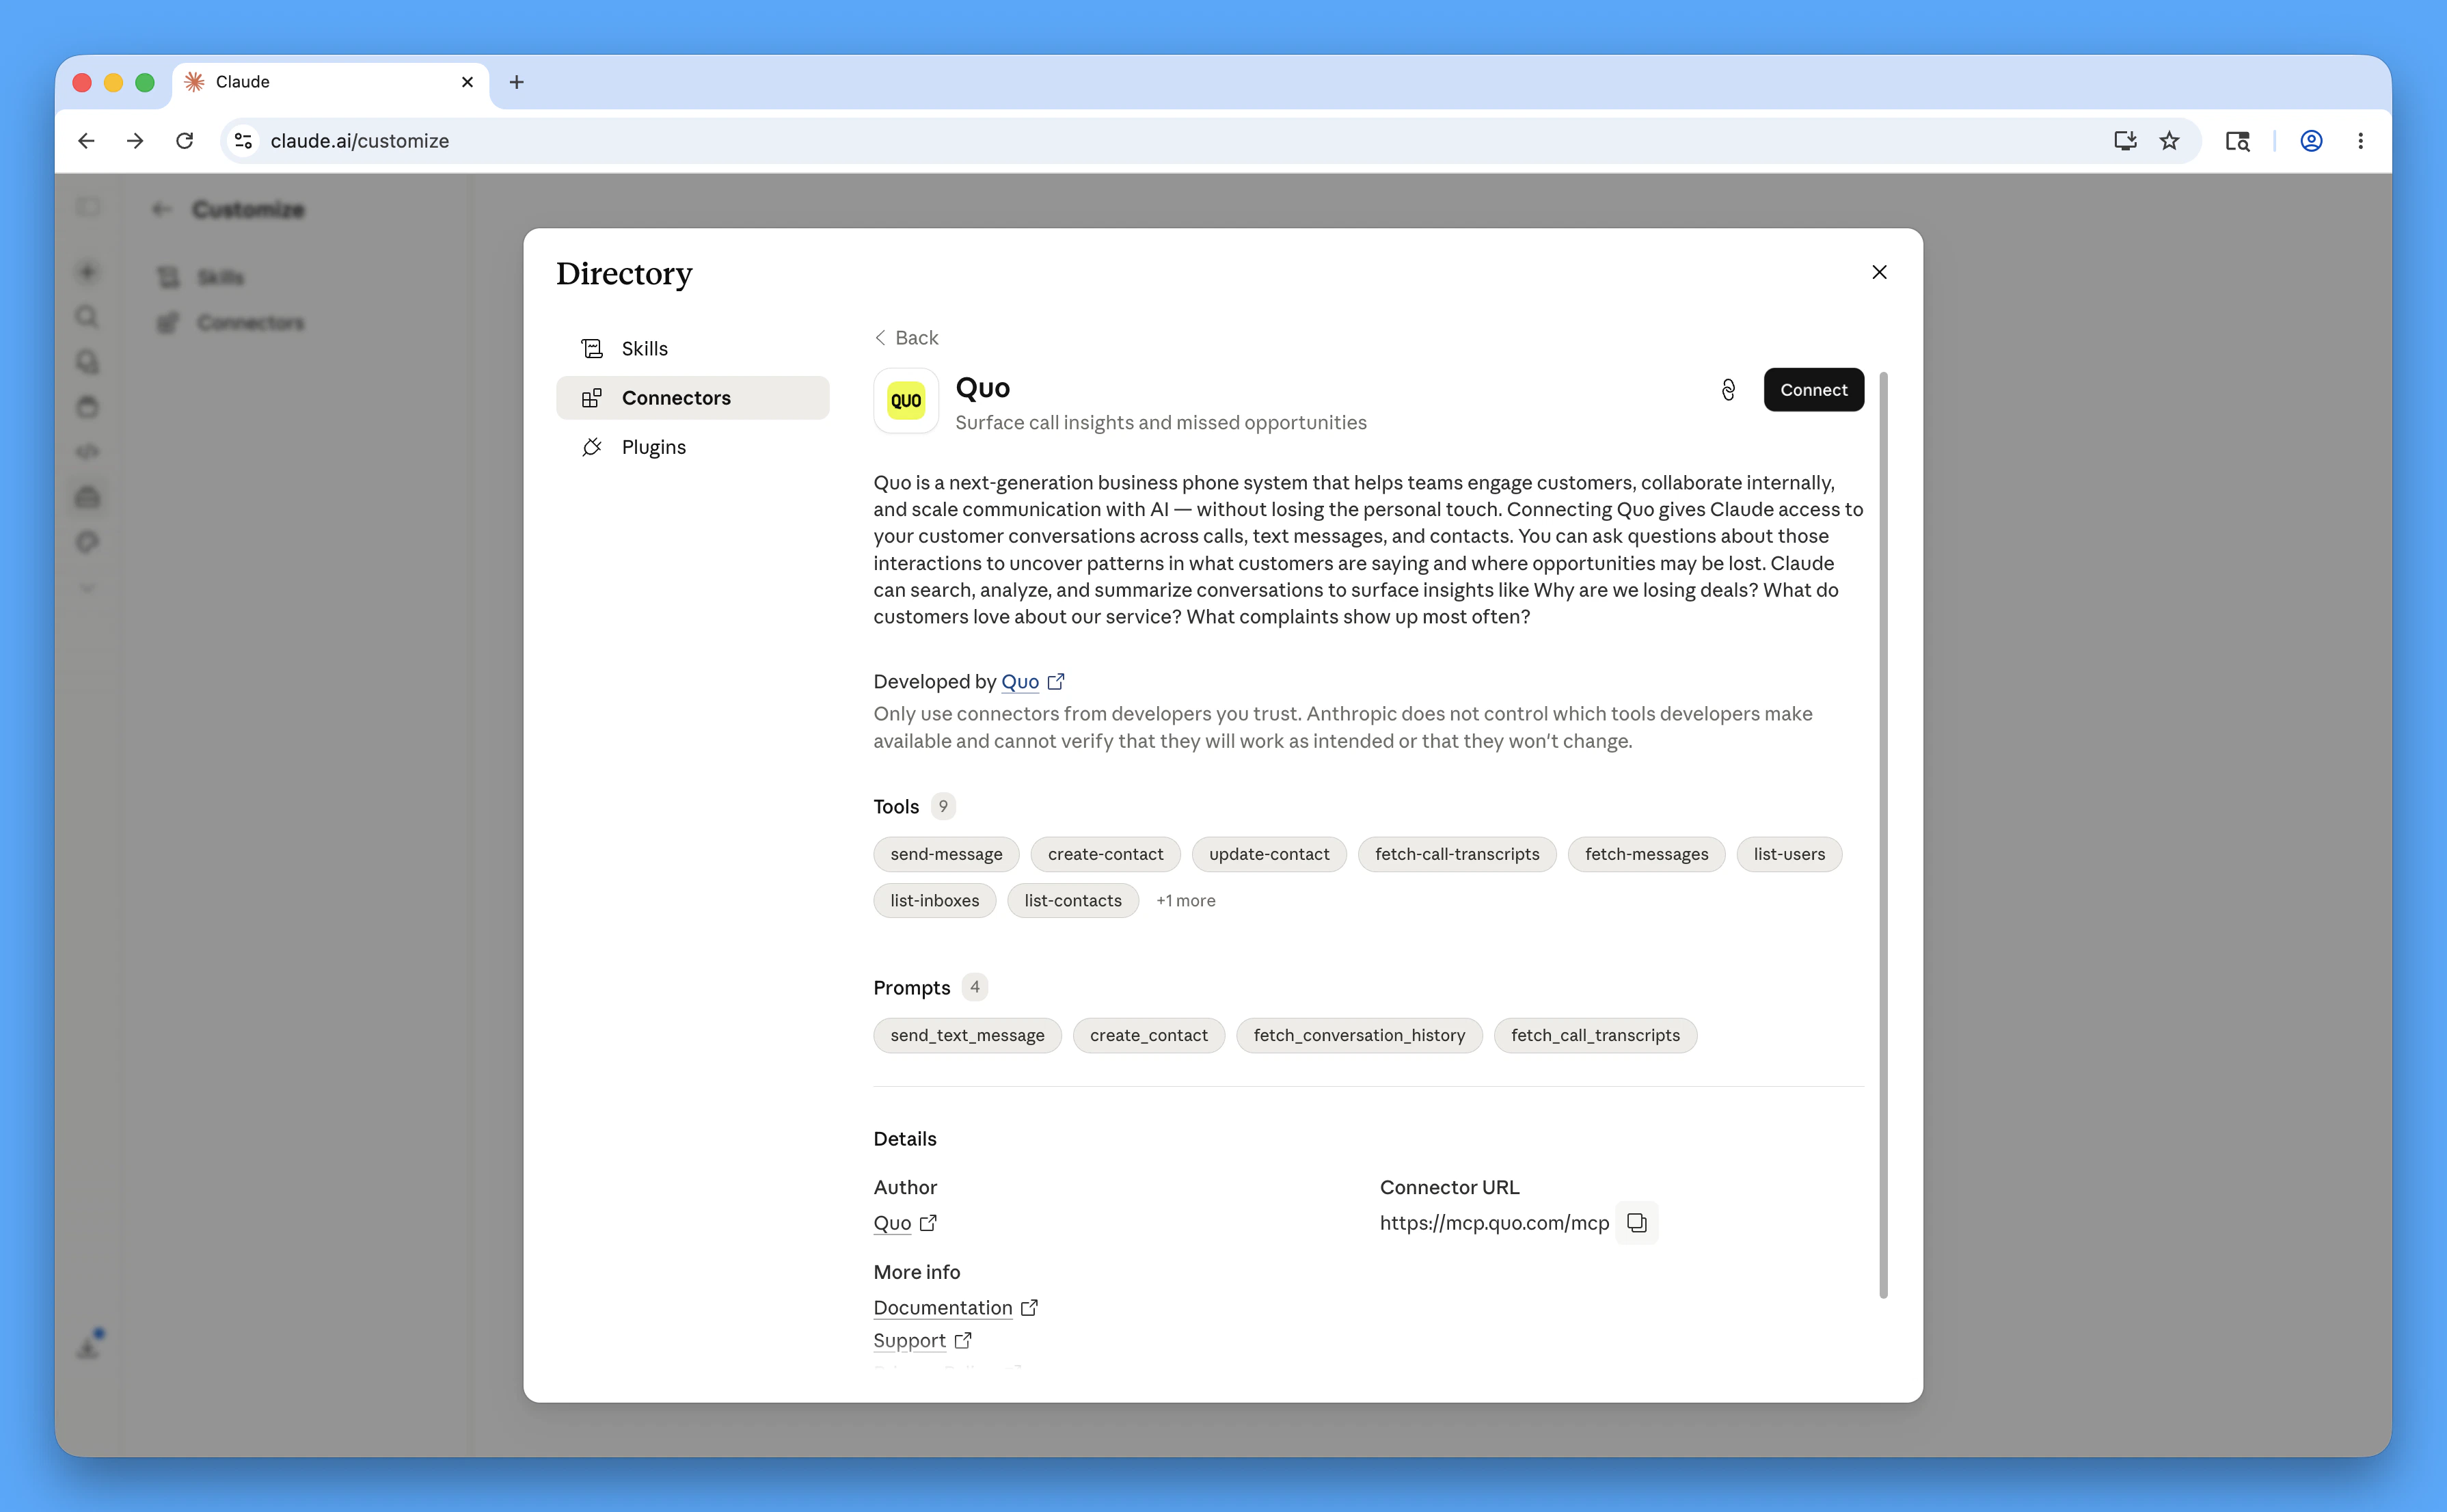Click the fetch_call_transcripts prompt chip
Screen dimensions: 2447x1512
point(1595,1035)
